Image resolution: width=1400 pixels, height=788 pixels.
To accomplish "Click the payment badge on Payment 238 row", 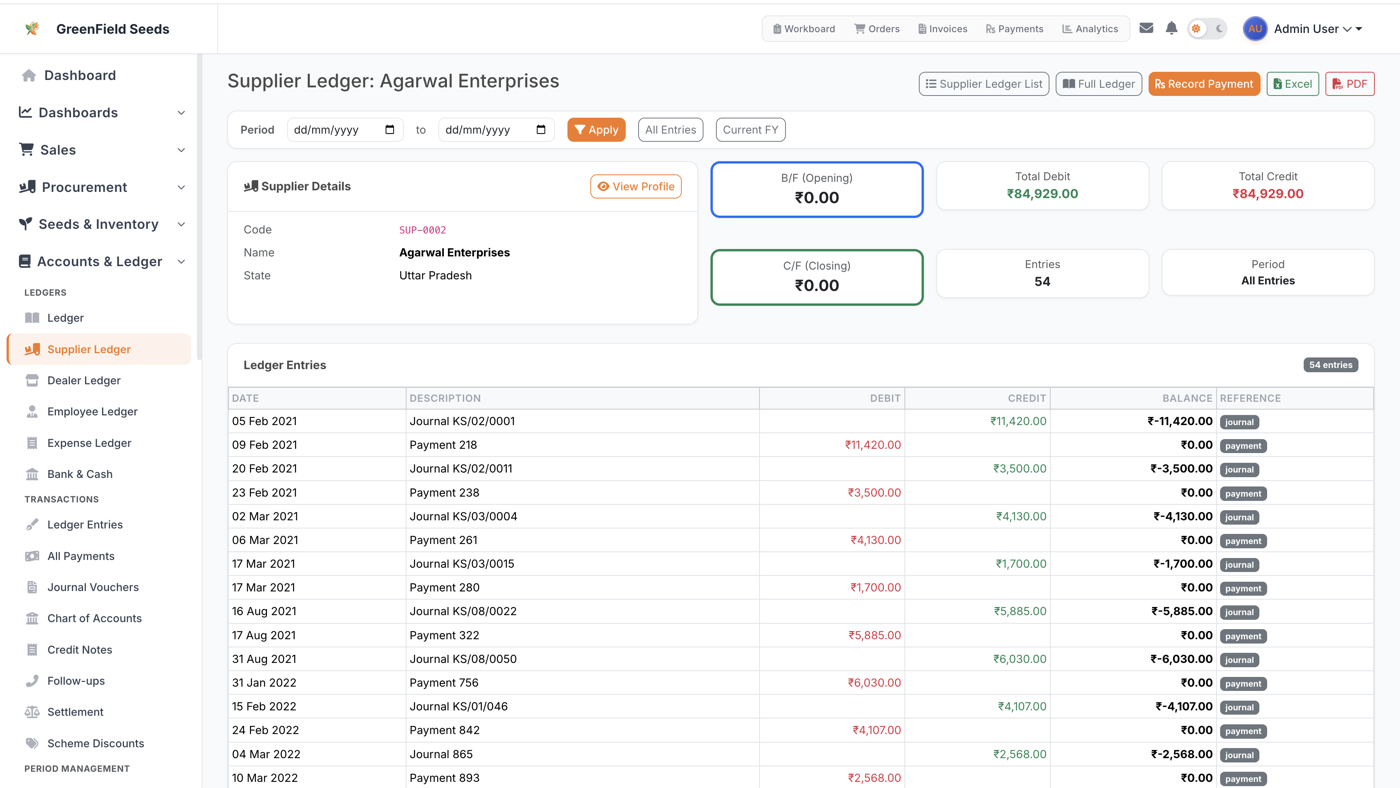I will [x=1243, y=493].
